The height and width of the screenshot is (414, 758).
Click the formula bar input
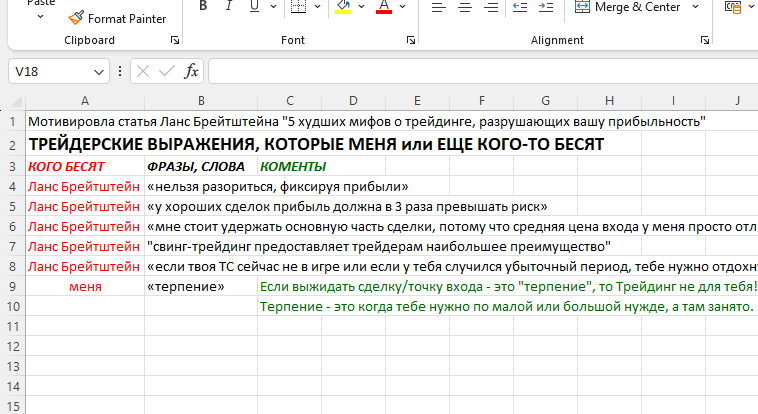tap(483, 72)
